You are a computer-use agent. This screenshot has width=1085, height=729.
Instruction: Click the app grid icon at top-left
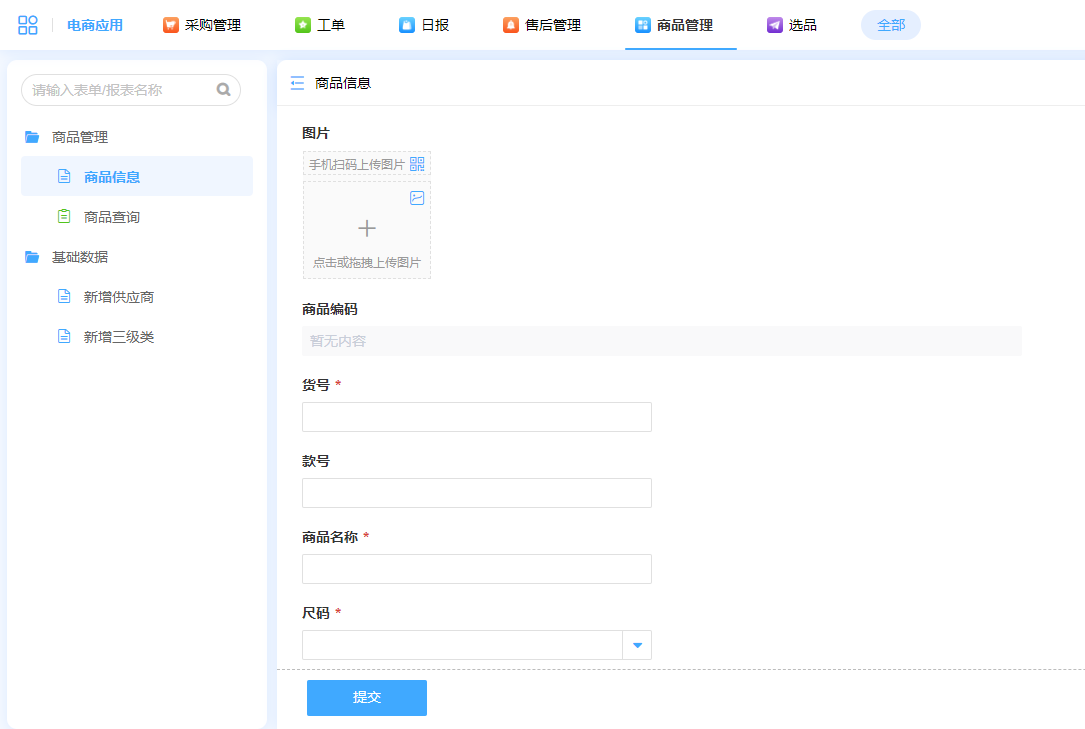tap(28, 25)
